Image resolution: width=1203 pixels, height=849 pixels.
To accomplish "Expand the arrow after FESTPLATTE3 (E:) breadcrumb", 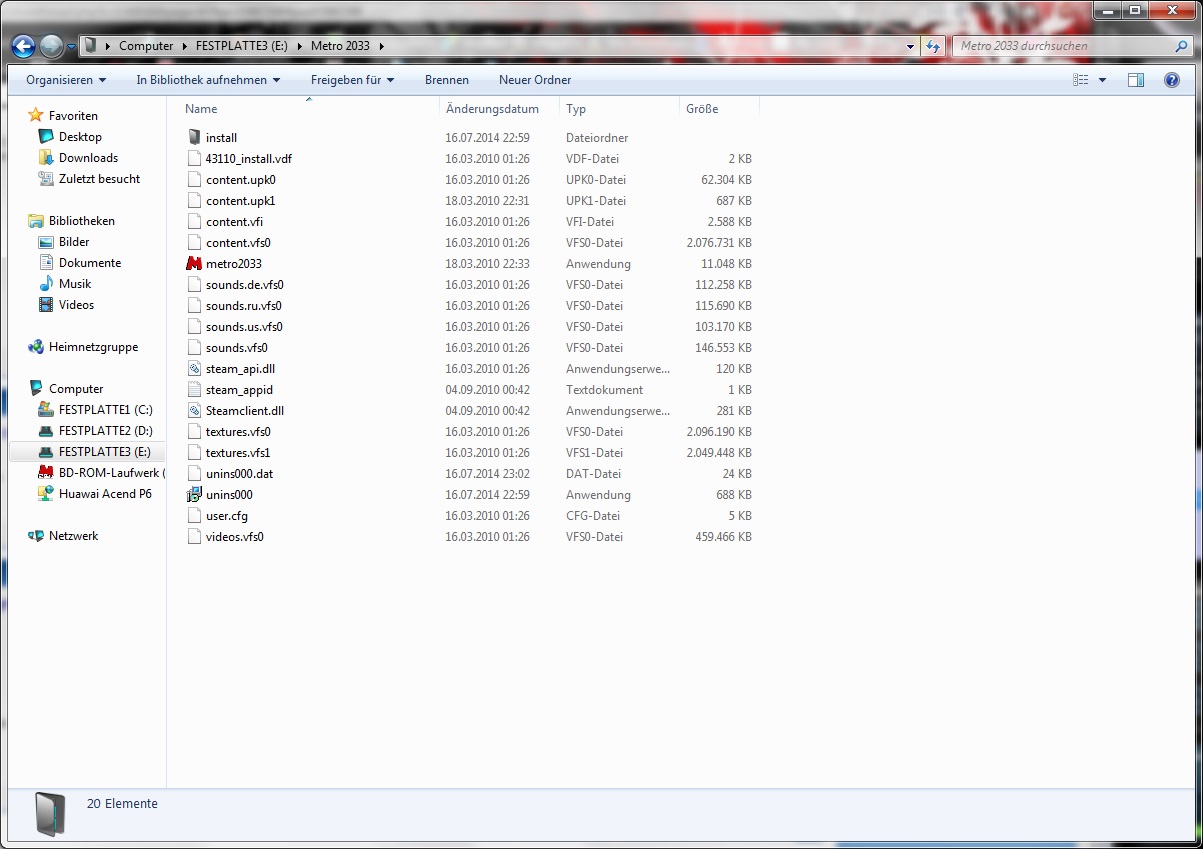I will click(x=300, y=46).
